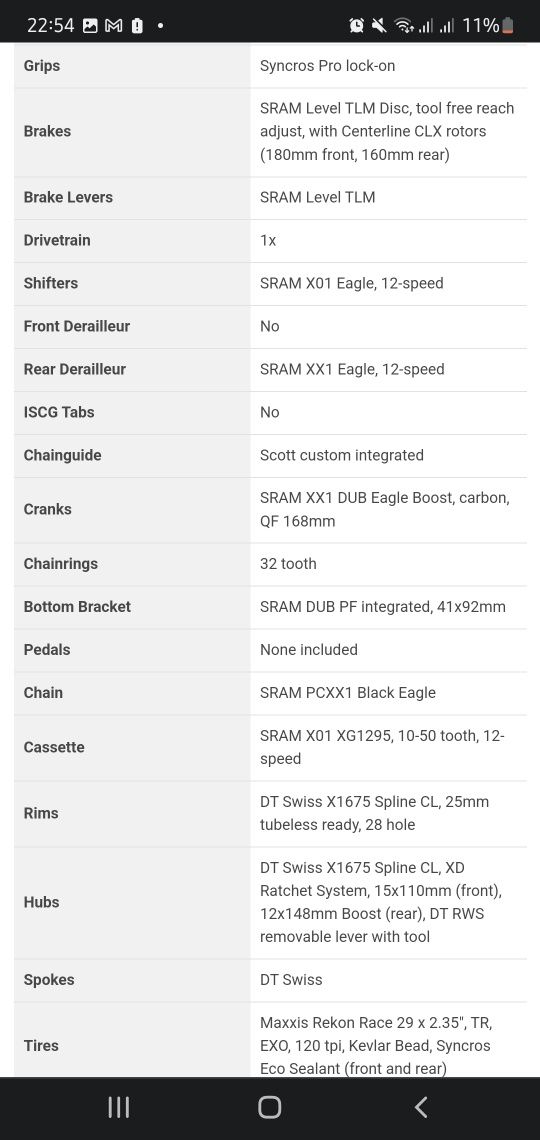This screenshot has width=540, height=1140.
Task: Select the Brakes row label
Action: tap(47, 131)
